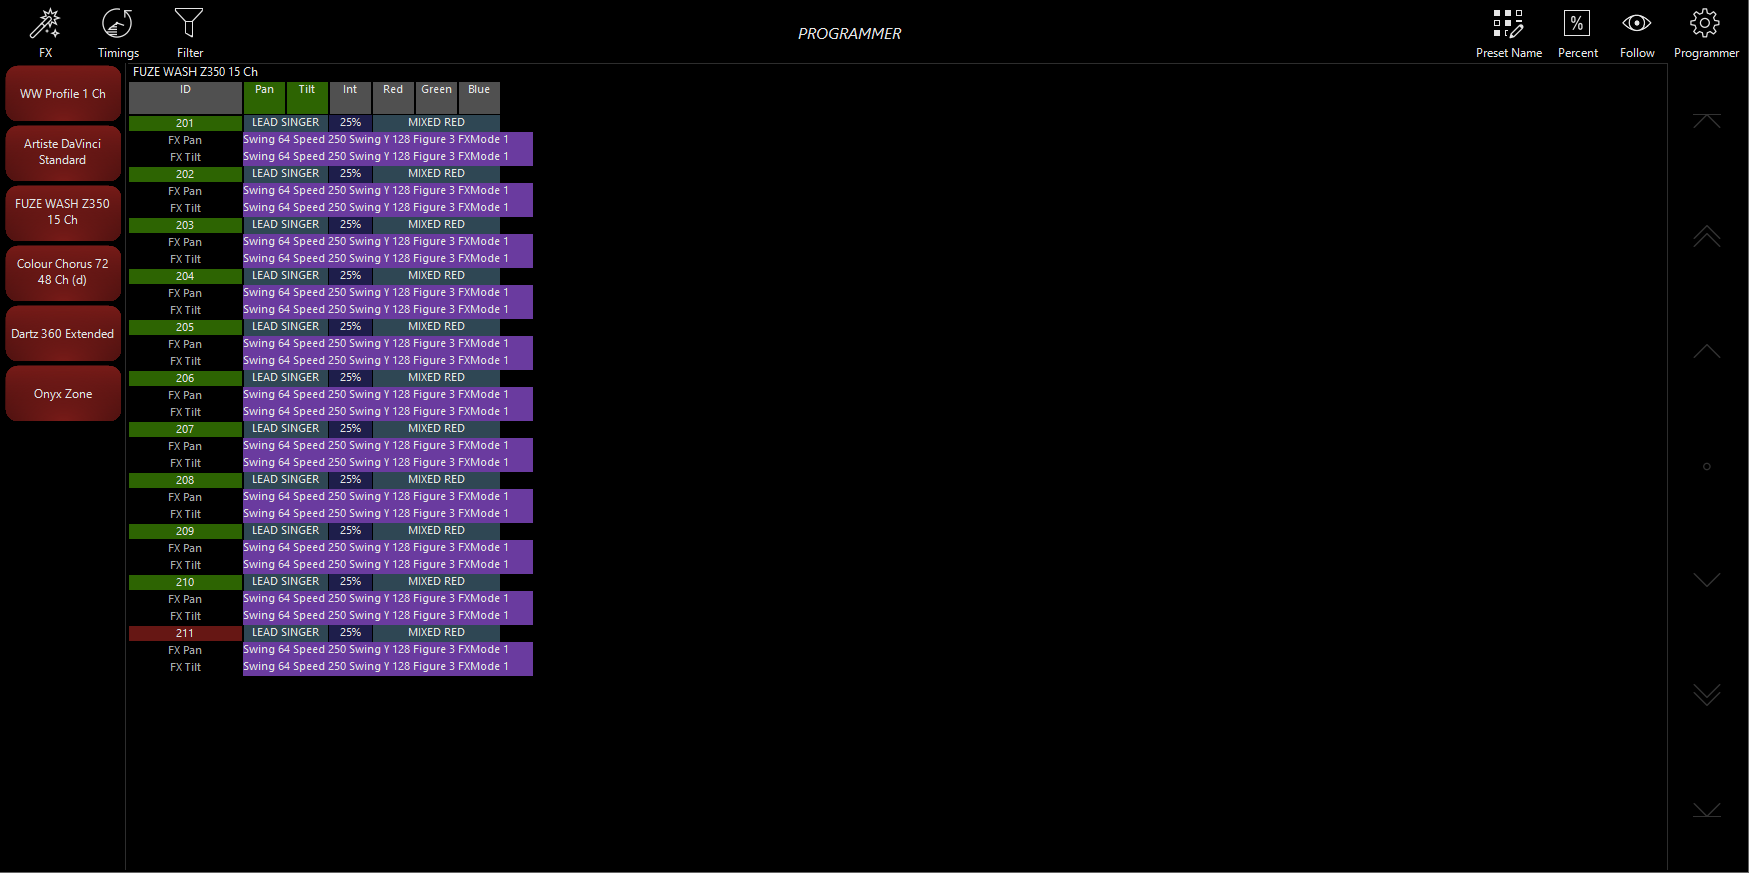Click the Green column header
1749x873 pixels.
[x=436, y=98]
